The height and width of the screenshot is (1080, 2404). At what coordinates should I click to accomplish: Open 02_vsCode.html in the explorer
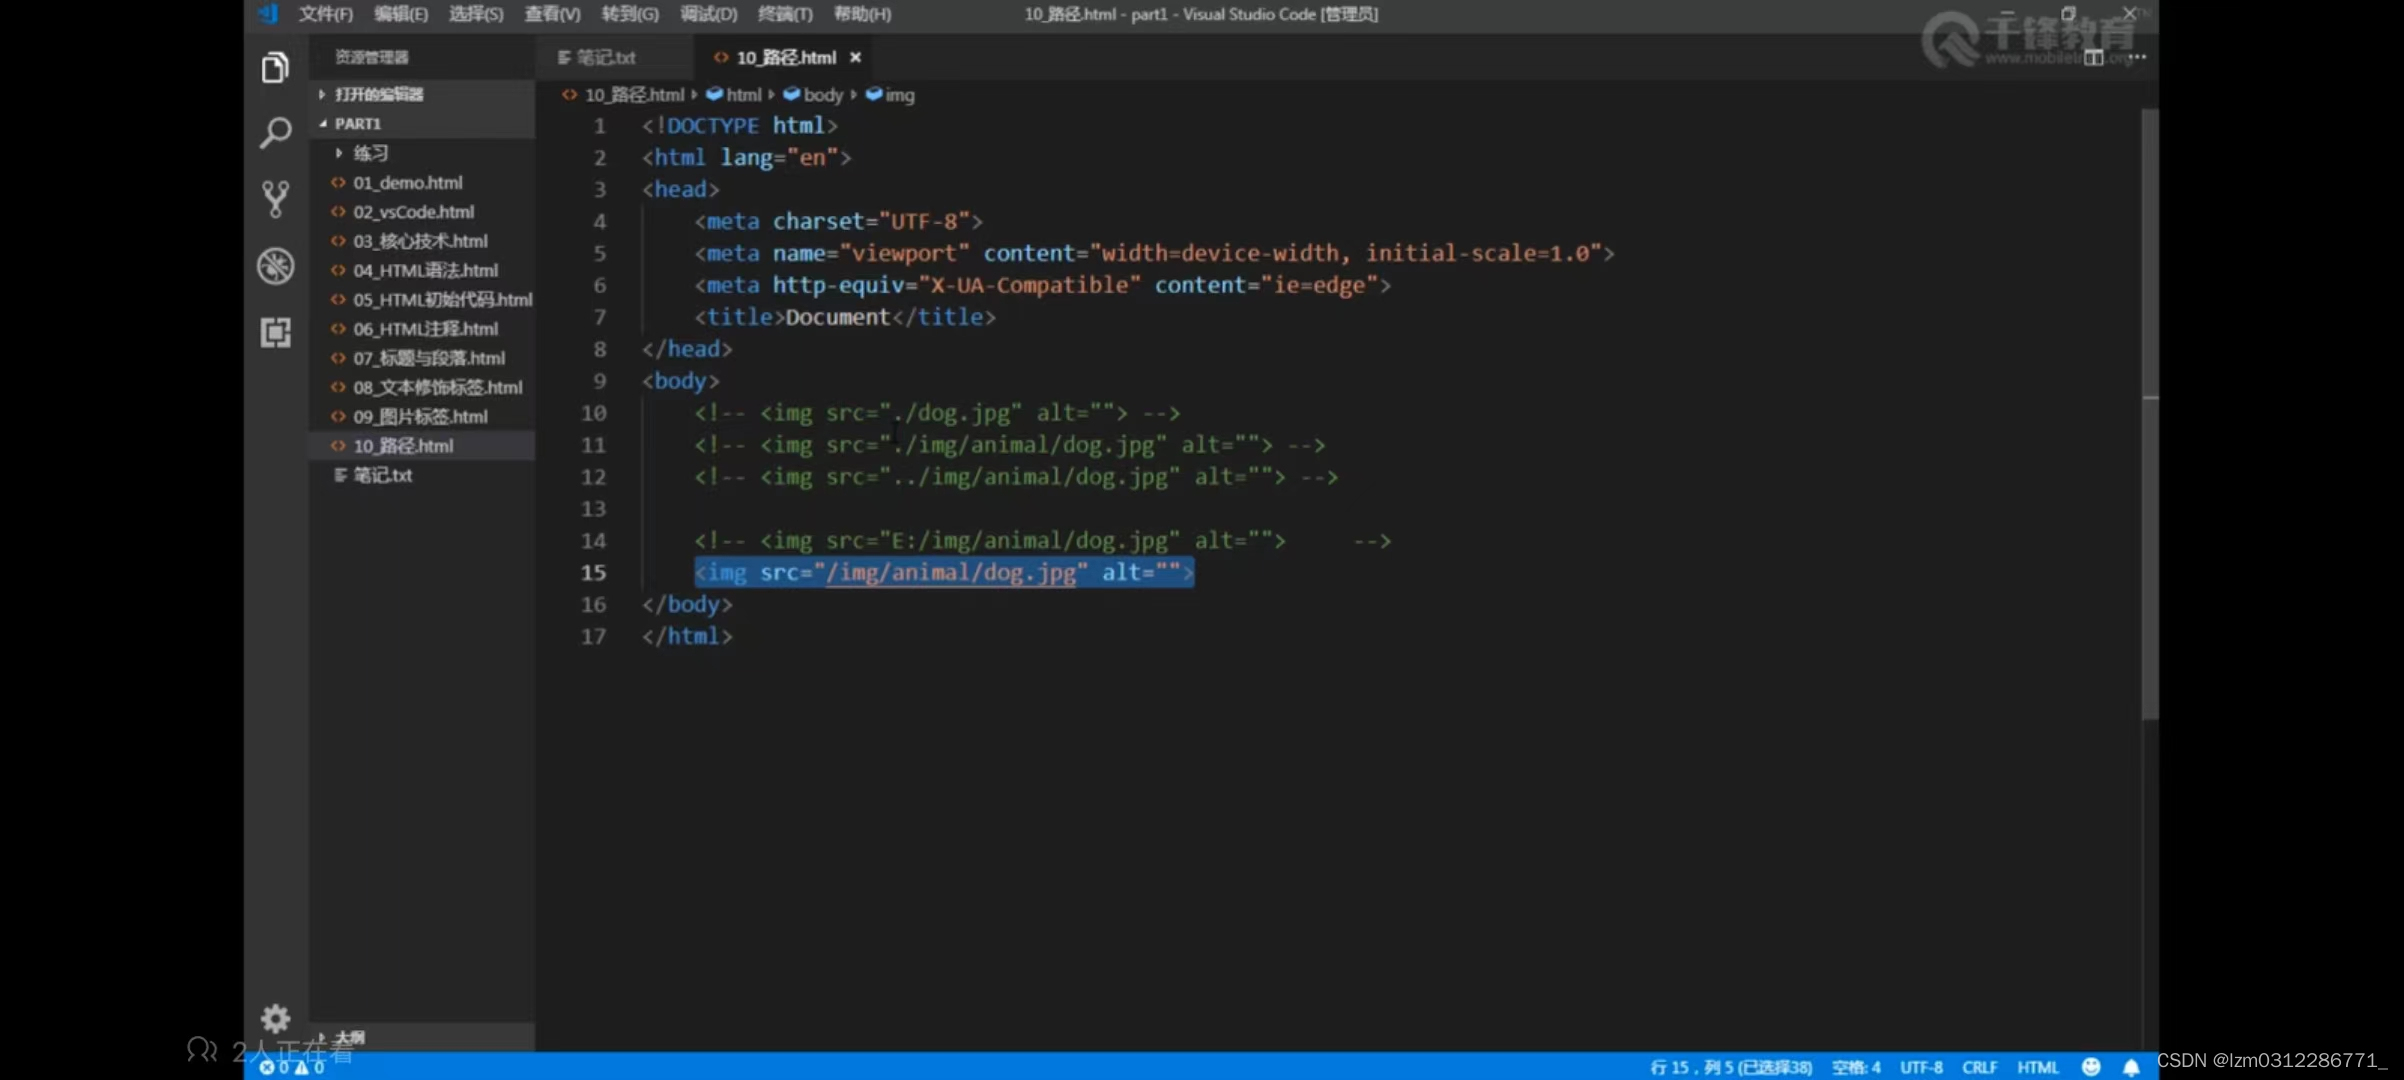pyautogui.click(x=422, y=212)
